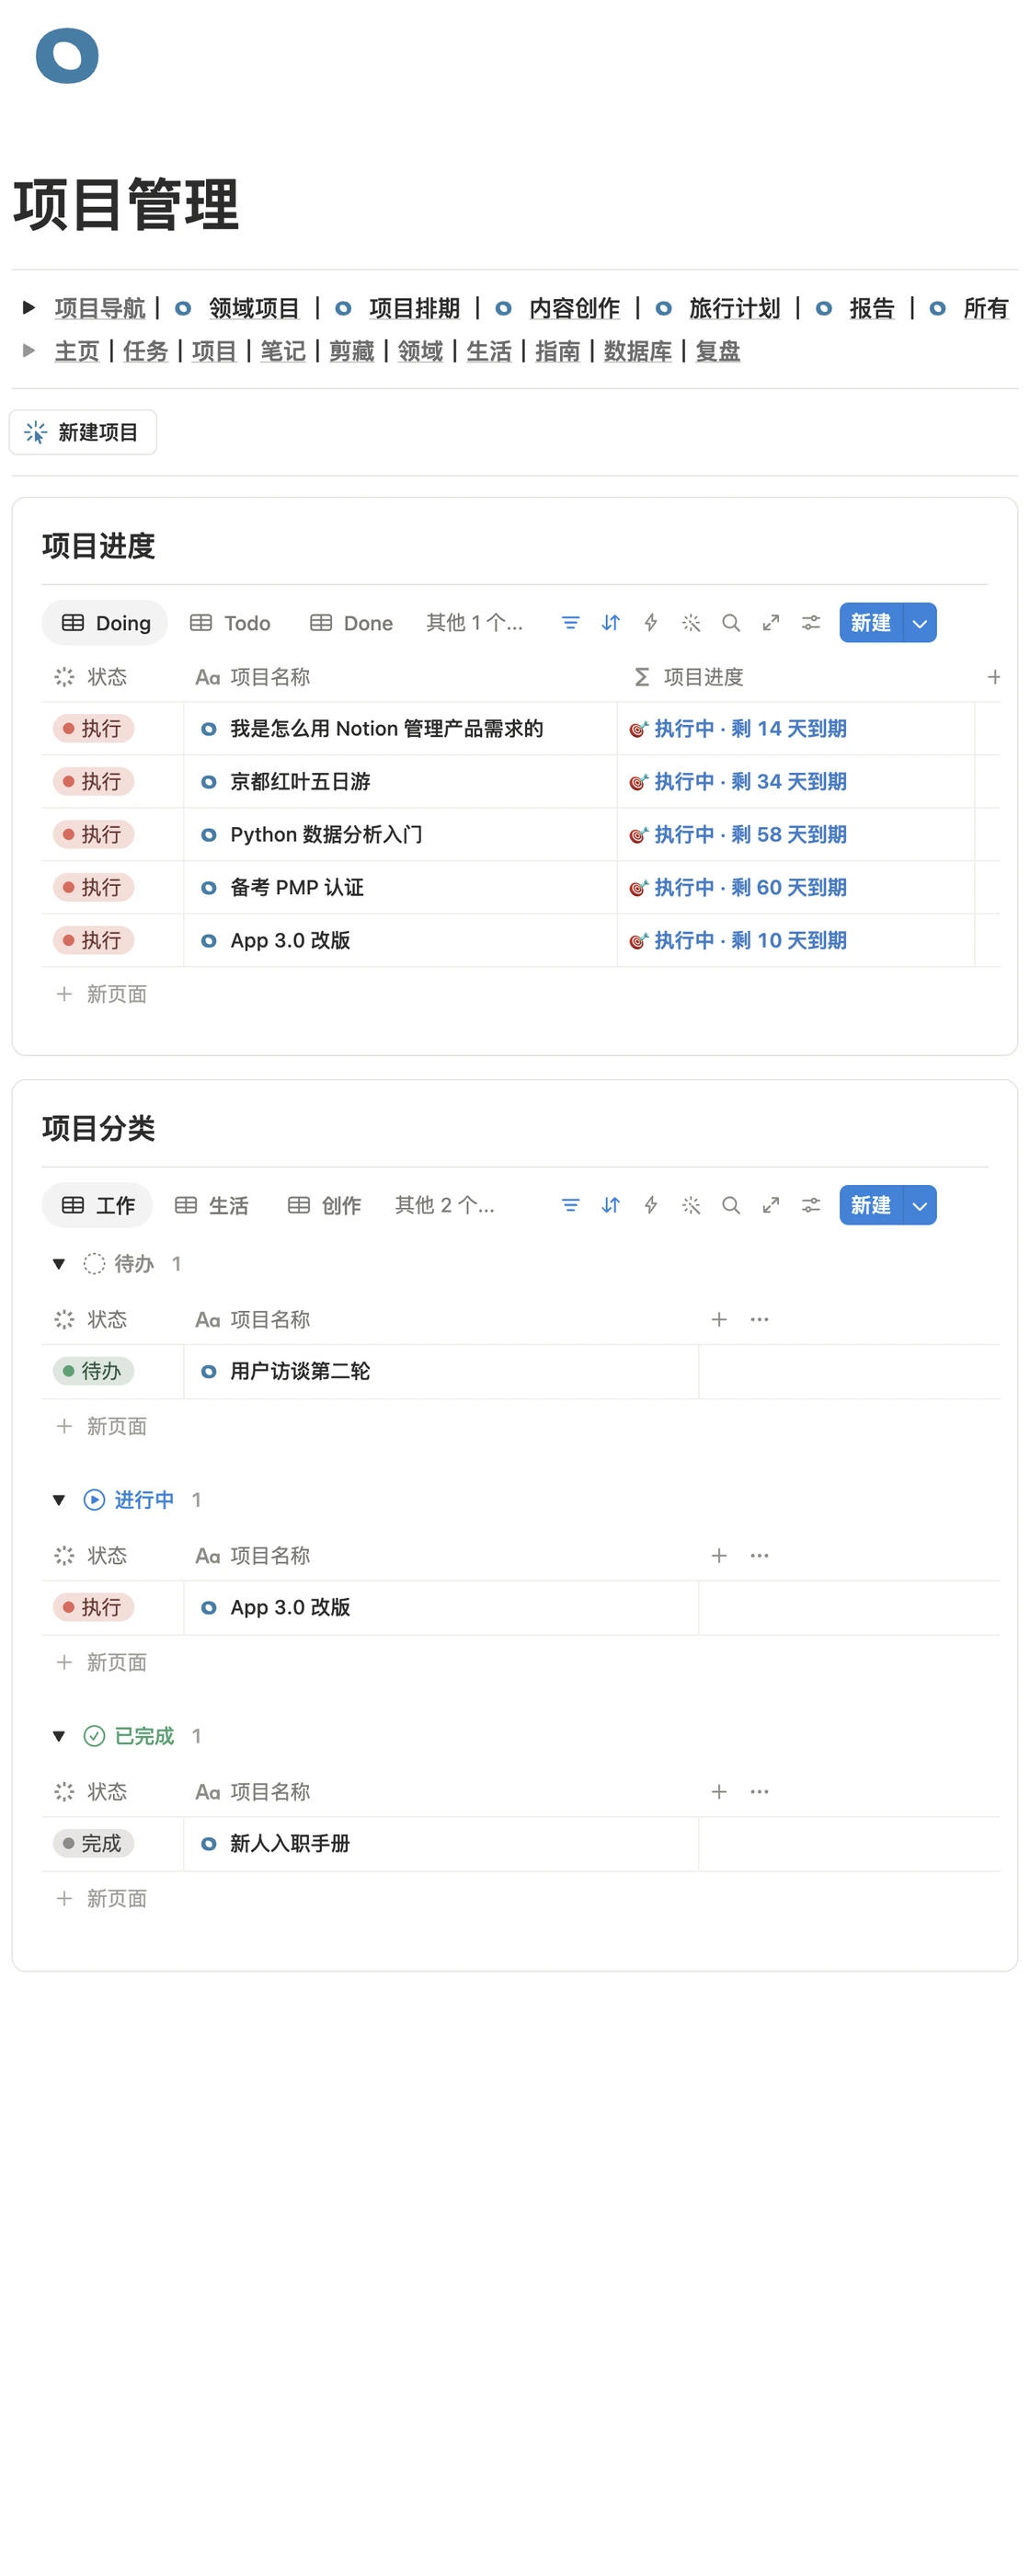Viewport: 1030px width, 2576px height.
Task: Switch to the Done view tab
Action: tap(352, 623)
